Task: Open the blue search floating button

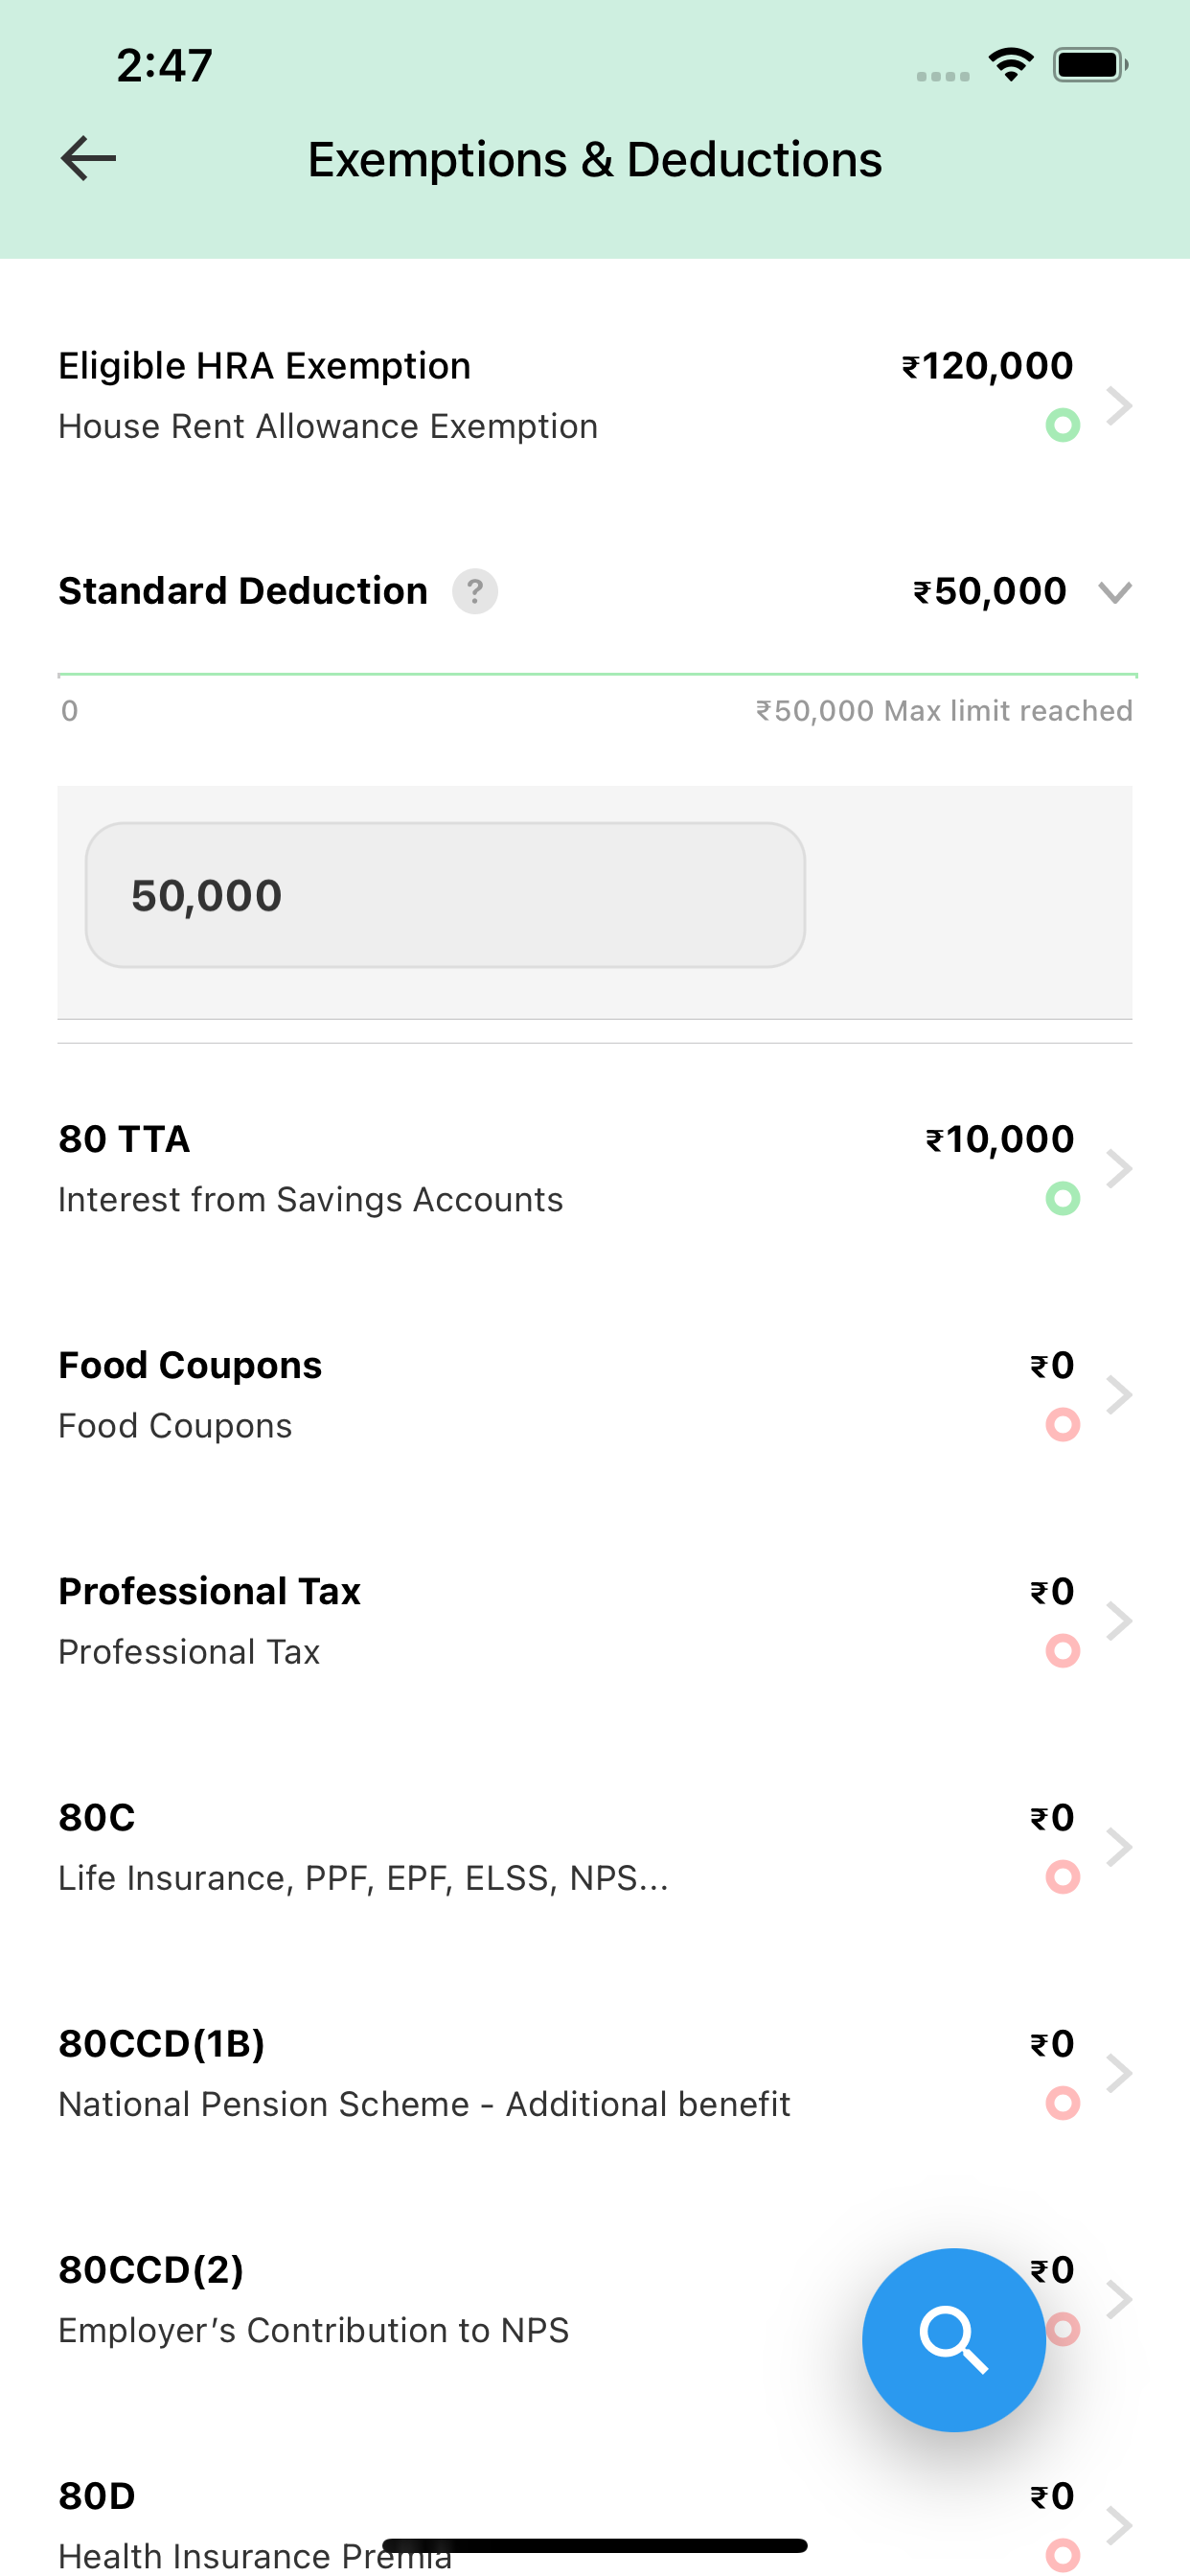Action: pyautogui.click(x=954, y=2340)
